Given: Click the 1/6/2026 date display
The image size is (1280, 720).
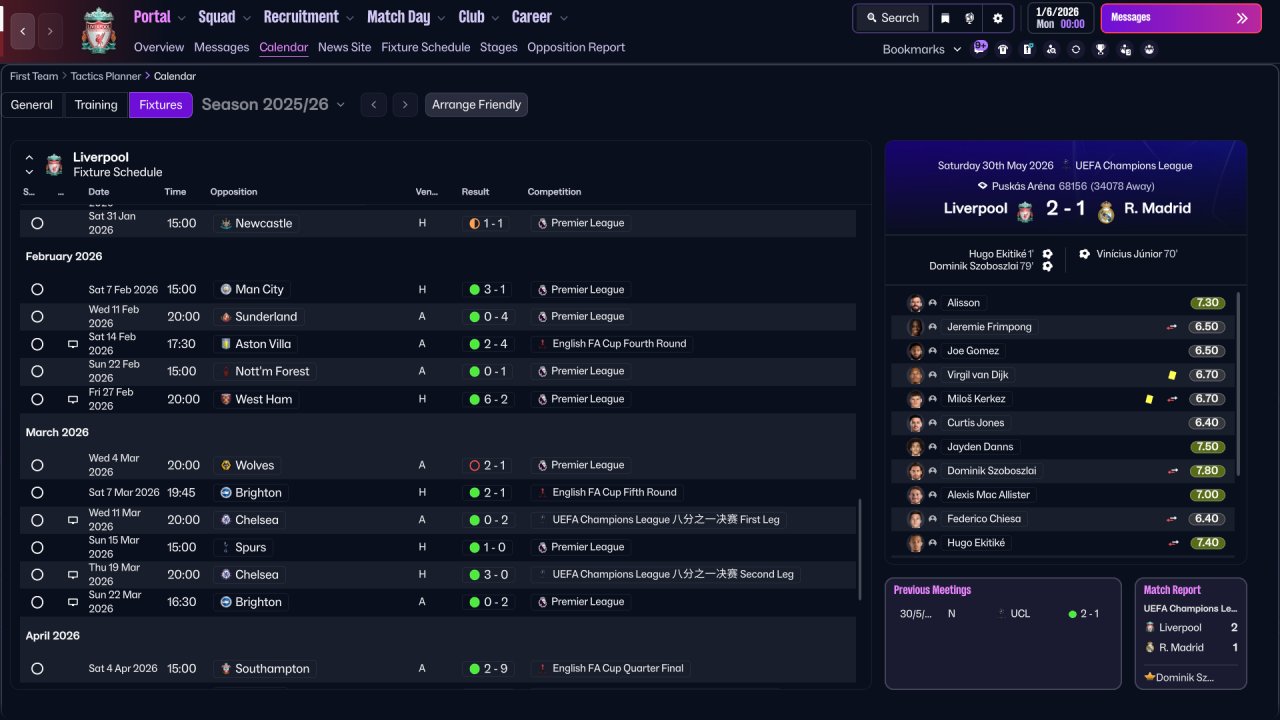Looking at the screenshot, I should [x=1058, y=18].
